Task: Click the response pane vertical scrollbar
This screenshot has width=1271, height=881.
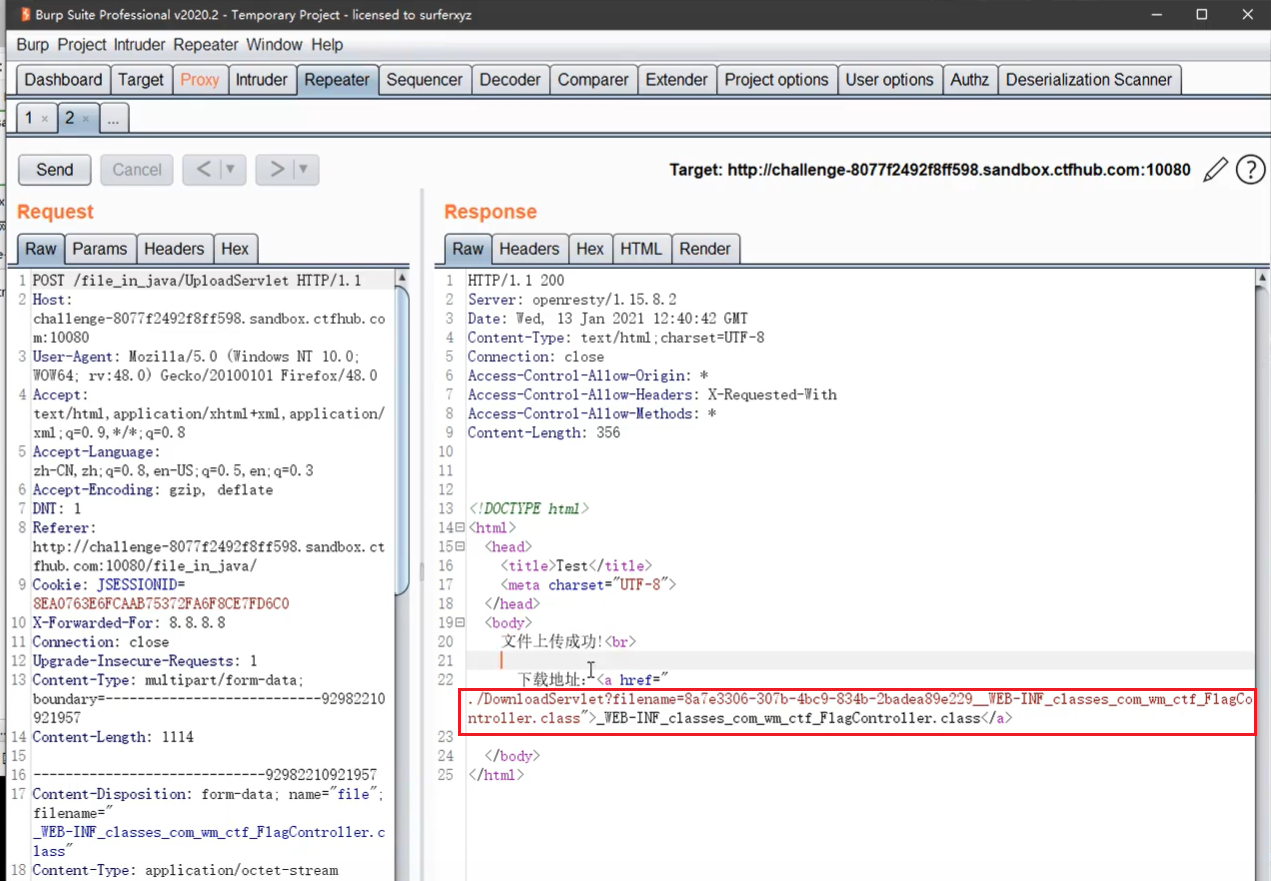Action: click(1262, 574)
